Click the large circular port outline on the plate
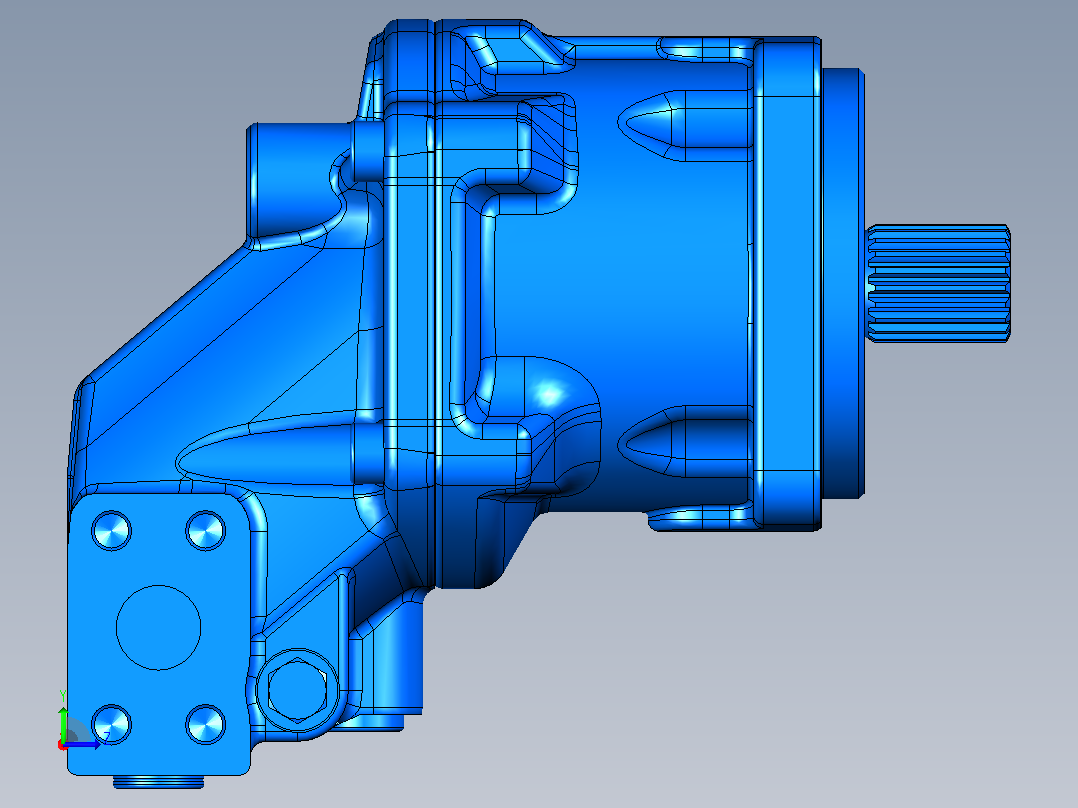The width and height of the screenshot is (1078, 808). [x=158, y=627]
